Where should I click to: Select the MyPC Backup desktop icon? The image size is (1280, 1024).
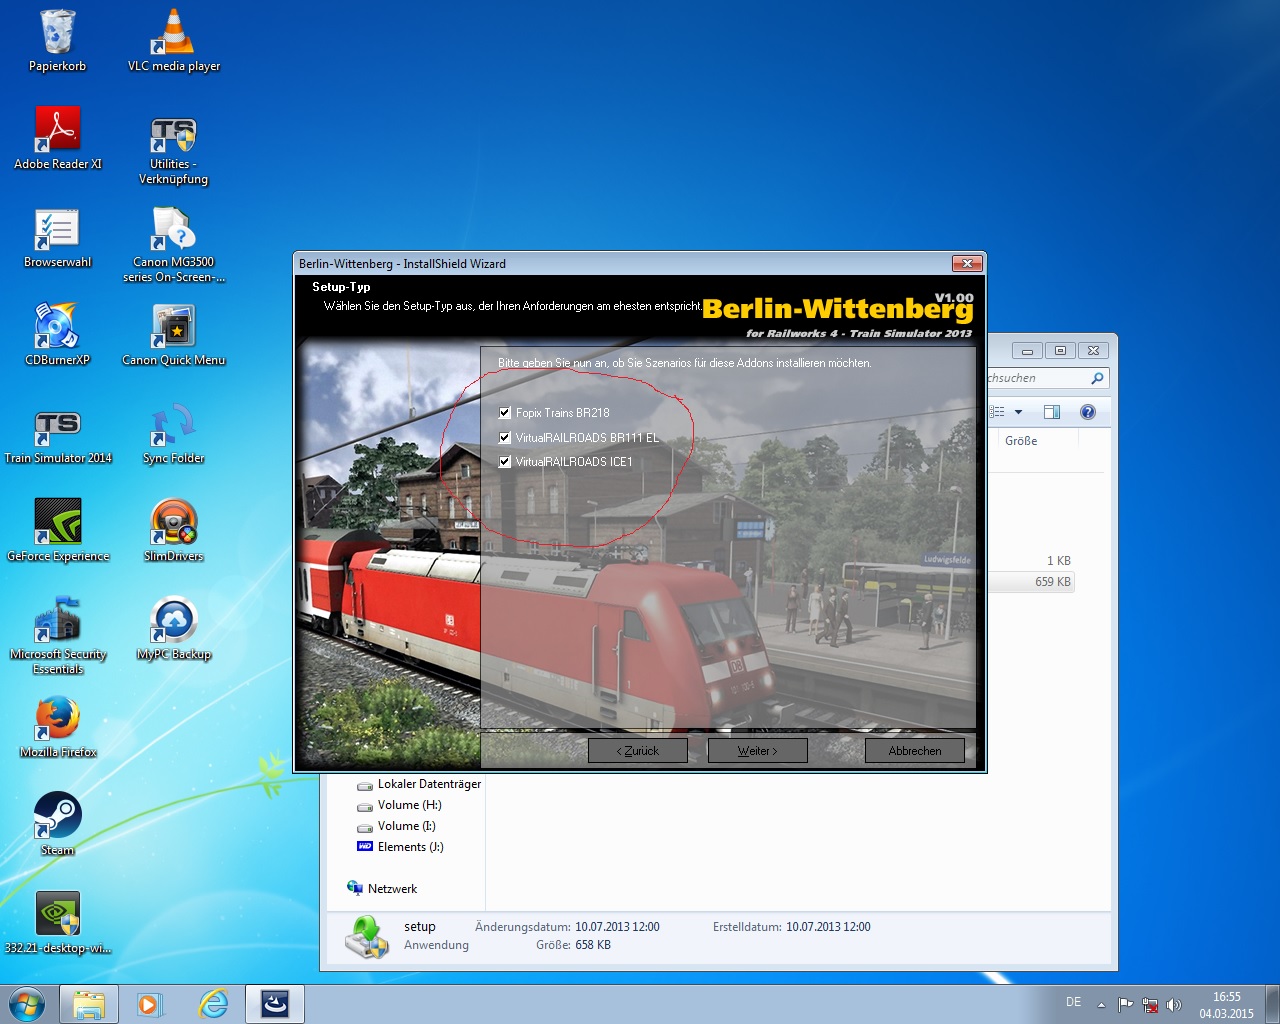(x=174, y=629)
